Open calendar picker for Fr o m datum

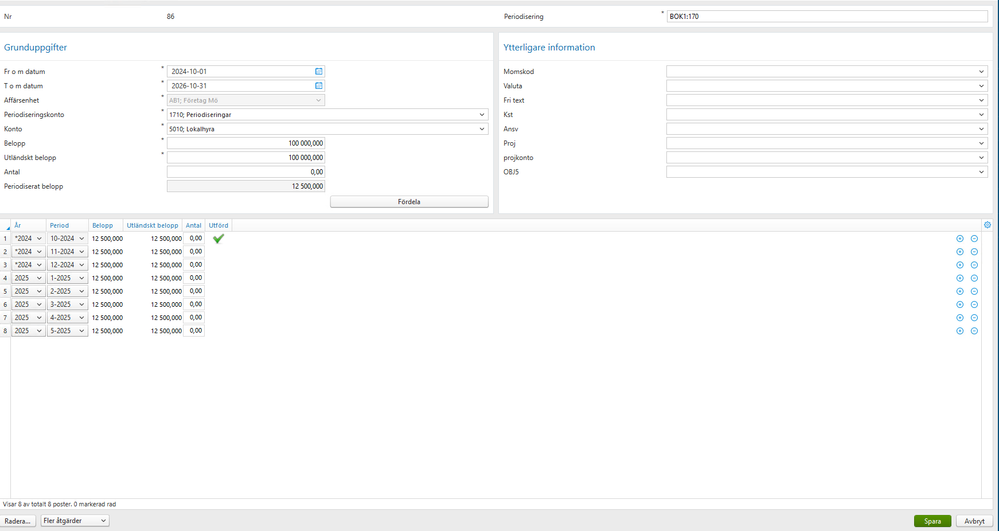click(319, 71)
